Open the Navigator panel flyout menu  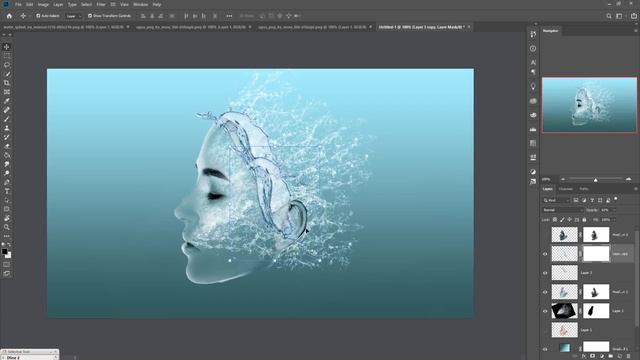(636, 31)
